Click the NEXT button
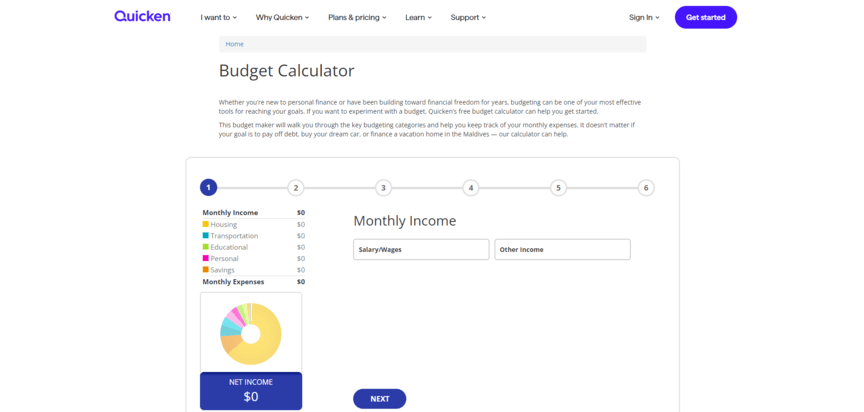 pos(380,399)
